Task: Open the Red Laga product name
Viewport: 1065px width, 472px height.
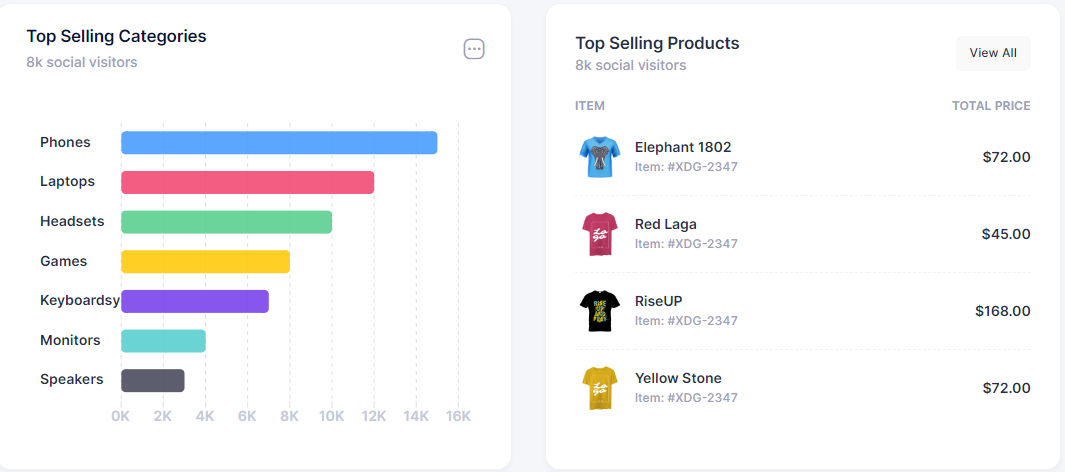Action: coord(665,224)
